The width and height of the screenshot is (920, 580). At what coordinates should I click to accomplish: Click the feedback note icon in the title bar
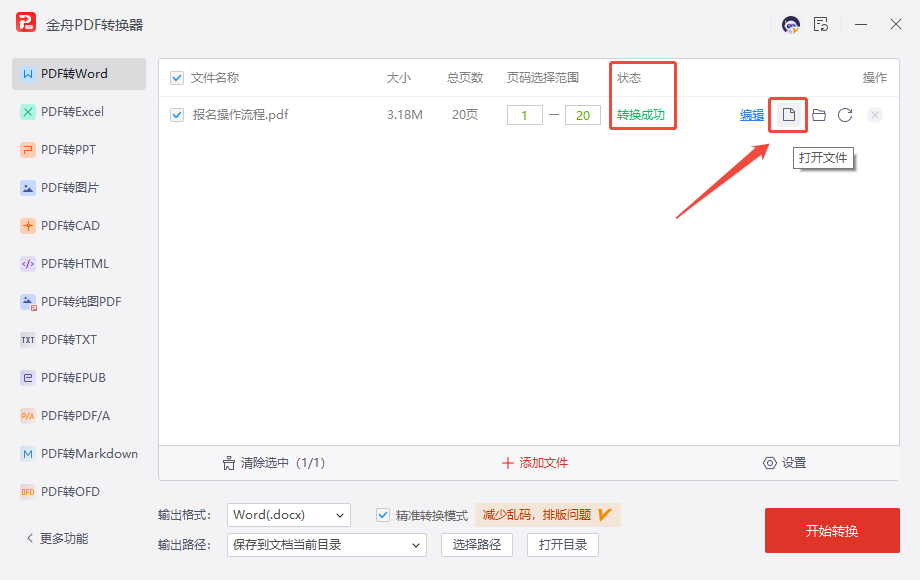click(x=821, y=25)
